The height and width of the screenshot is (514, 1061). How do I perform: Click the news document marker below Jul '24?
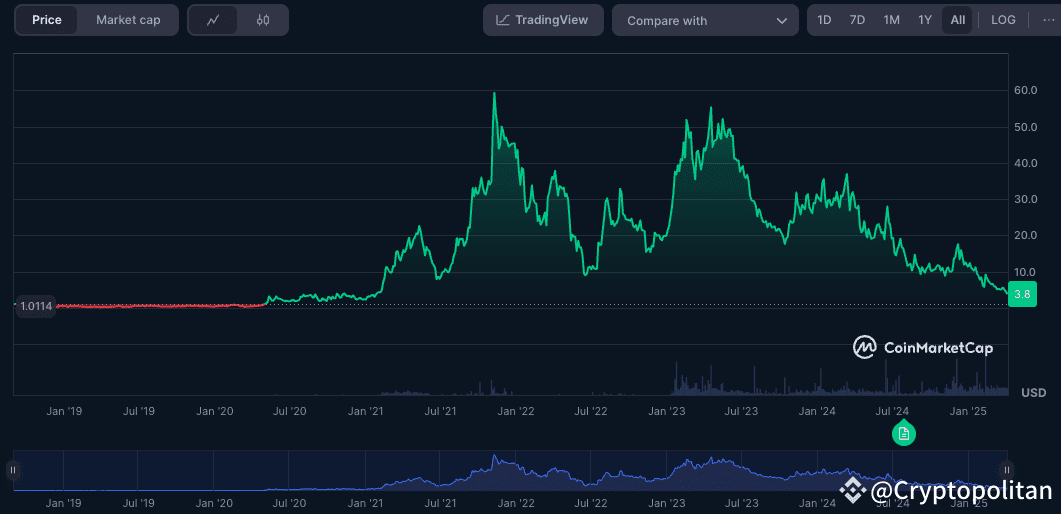[903, 432]
